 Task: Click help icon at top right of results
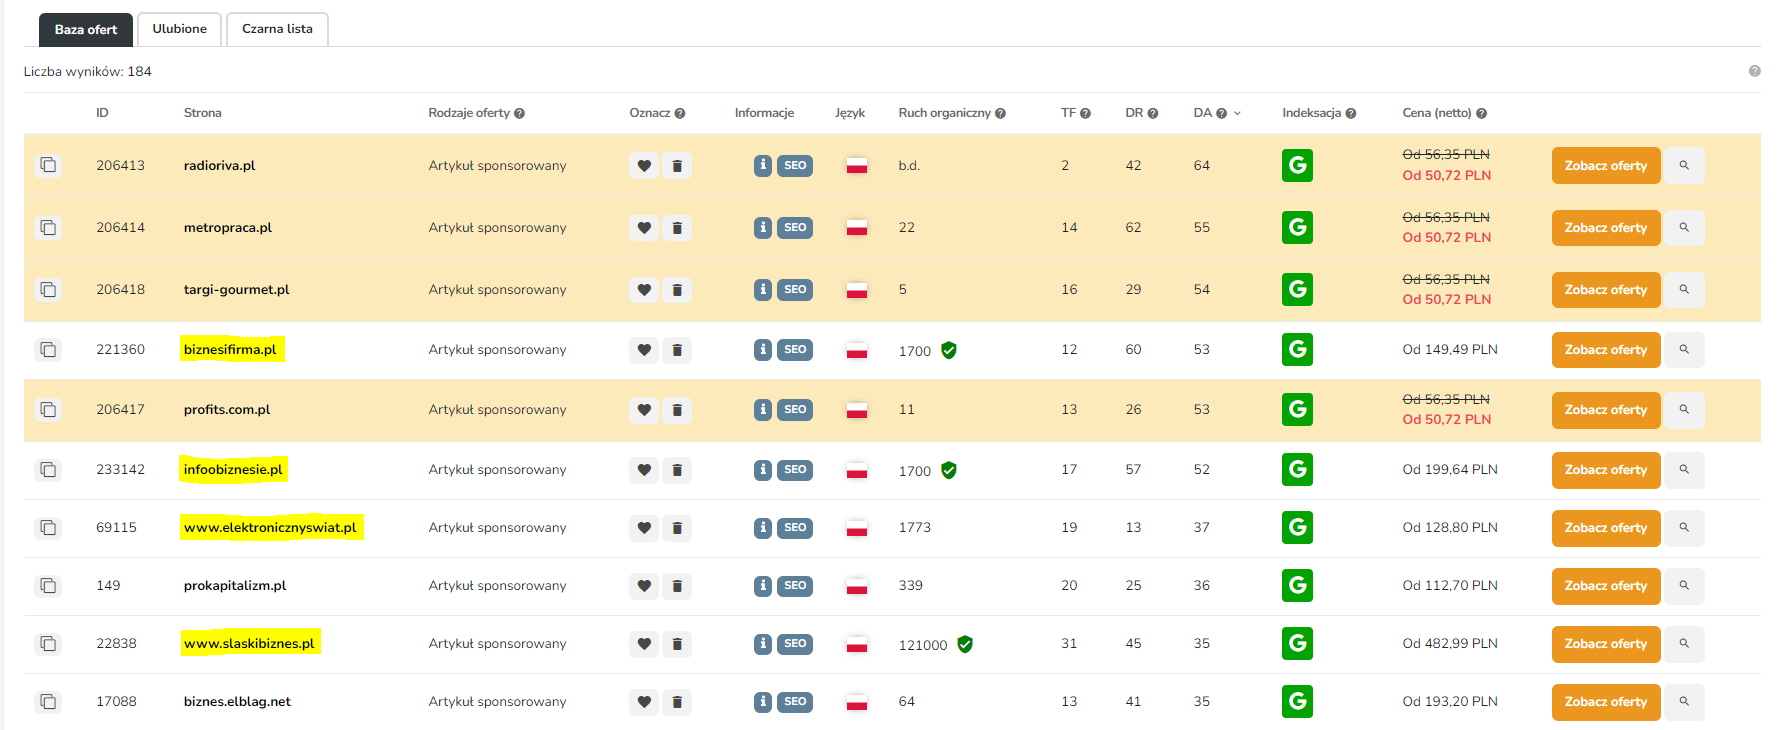tap(1754, 71)
